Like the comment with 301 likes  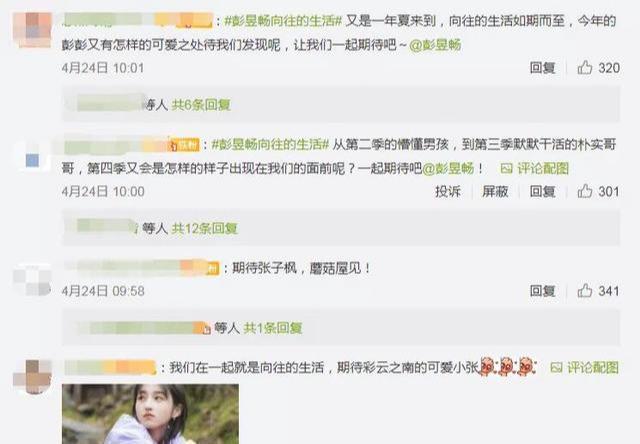584,191
